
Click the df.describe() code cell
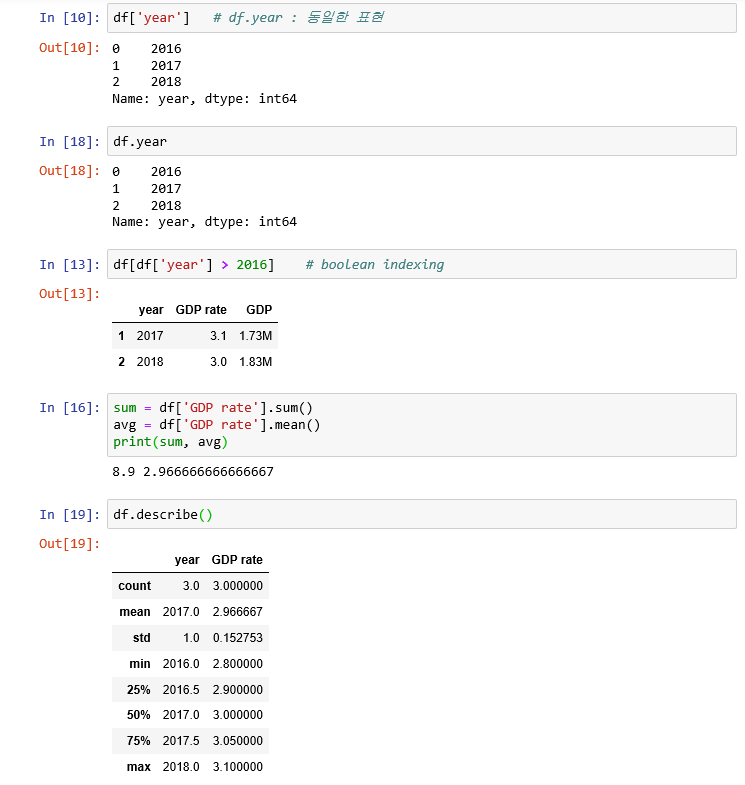(422, 514)
